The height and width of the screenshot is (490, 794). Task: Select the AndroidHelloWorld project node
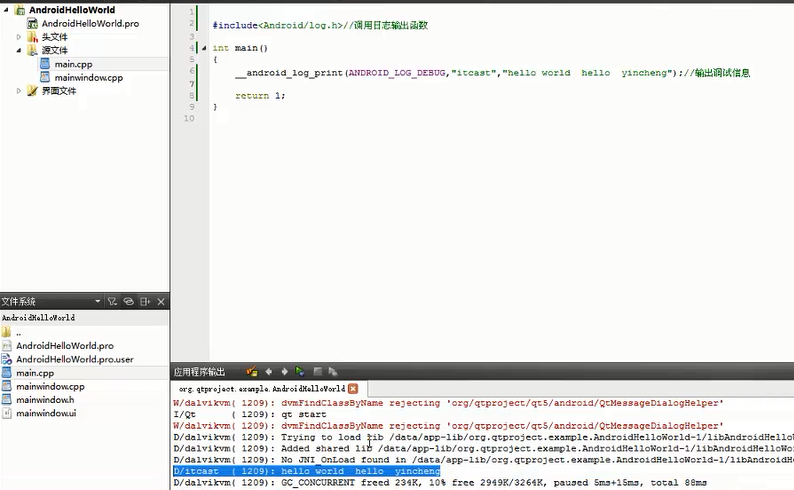(x=72, y=10)
